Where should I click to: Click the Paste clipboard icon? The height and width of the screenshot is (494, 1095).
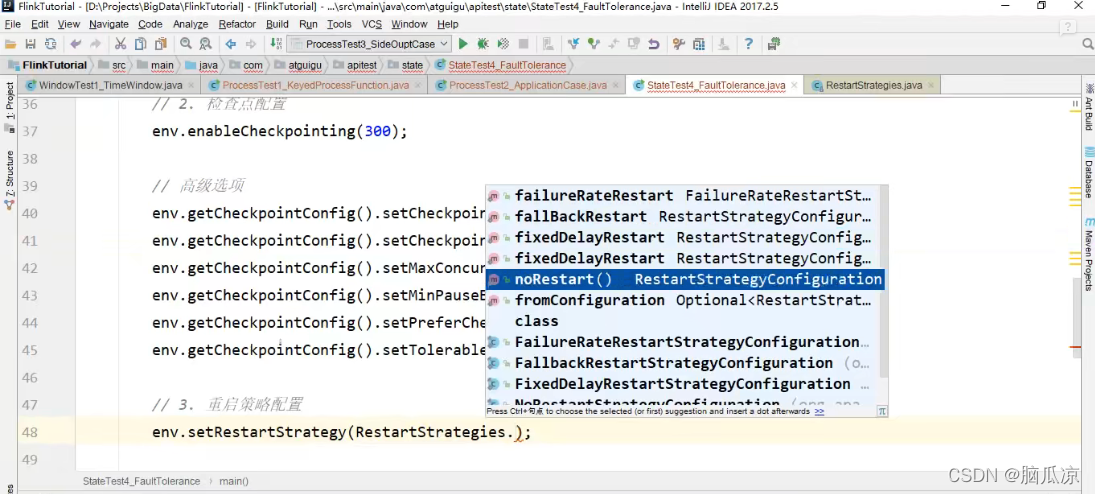click(161, 44)
